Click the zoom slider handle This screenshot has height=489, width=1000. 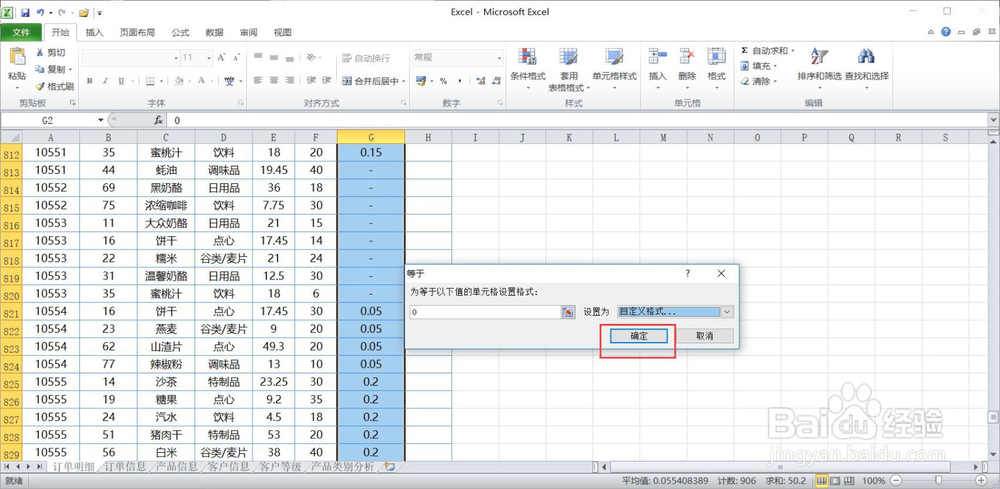coord(939,481)
